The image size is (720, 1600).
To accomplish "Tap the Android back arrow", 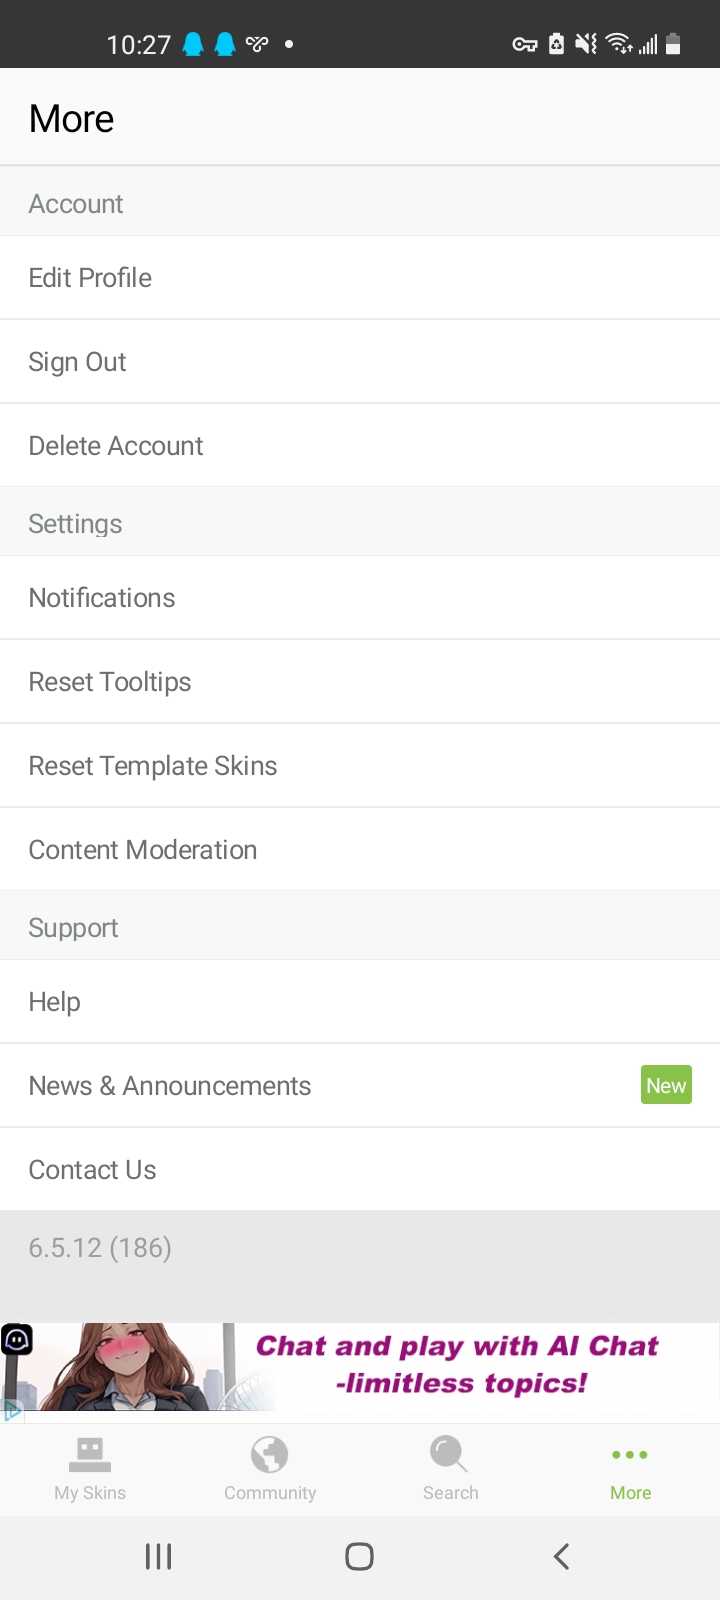I will [561, 1556].
